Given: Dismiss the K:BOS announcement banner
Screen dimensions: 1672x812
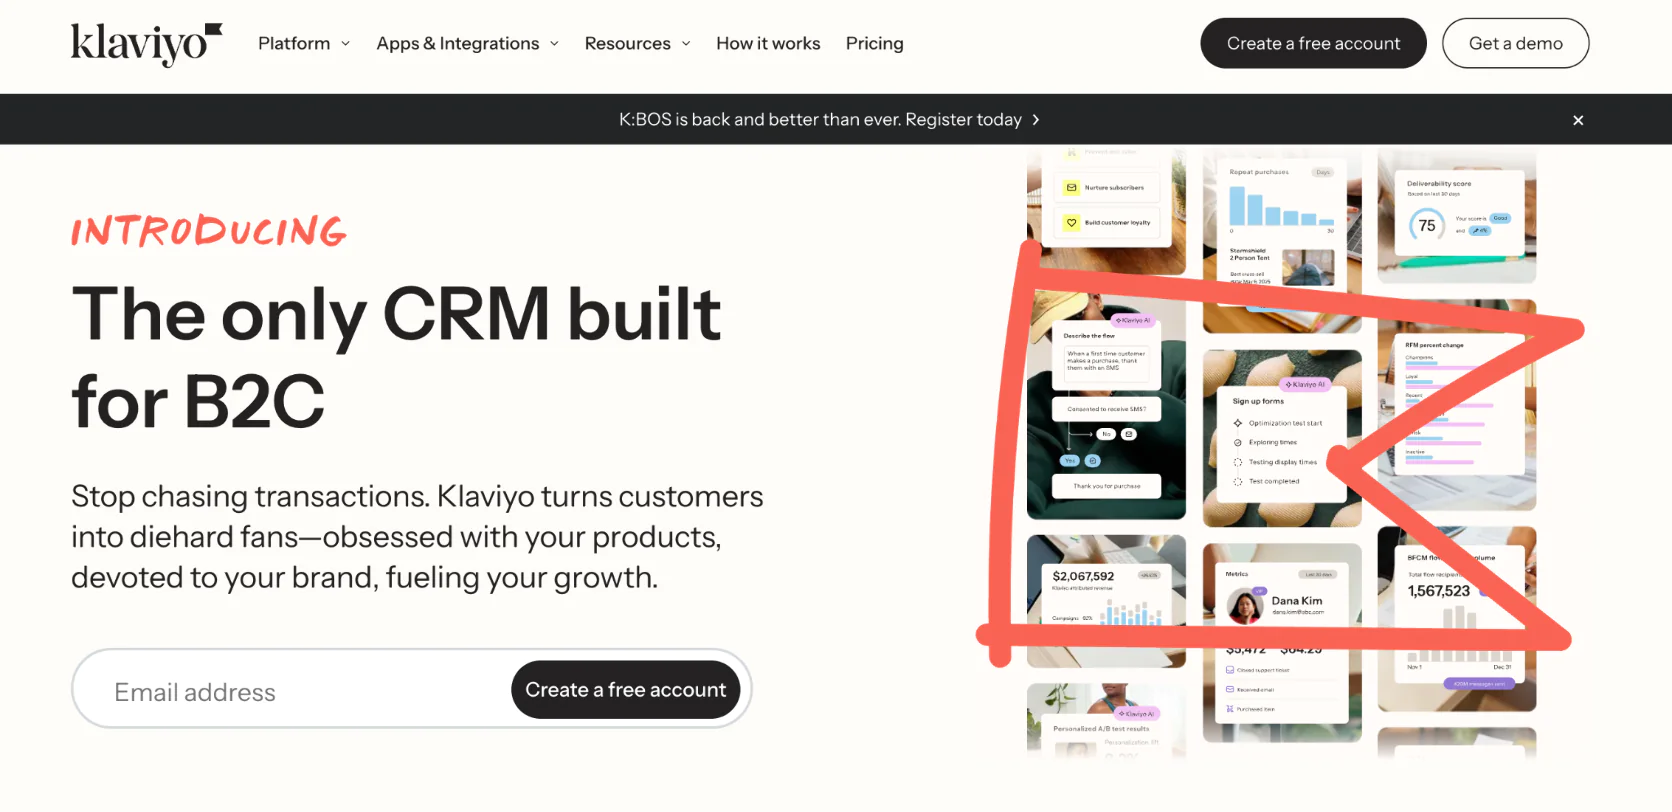Looking at the screenshot, I should click(x=1578, y=120).
